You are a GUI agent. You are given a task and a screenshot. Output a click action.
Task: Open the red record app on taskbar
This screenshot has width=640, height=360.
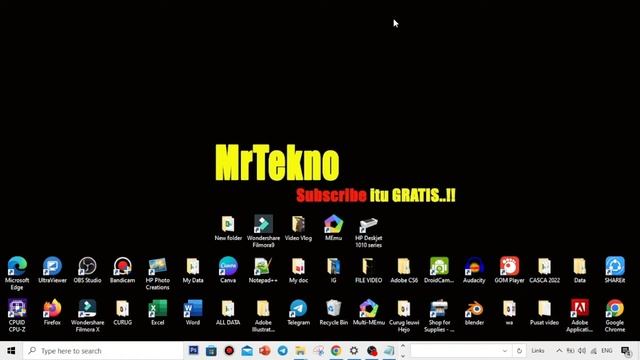[229, 351]
